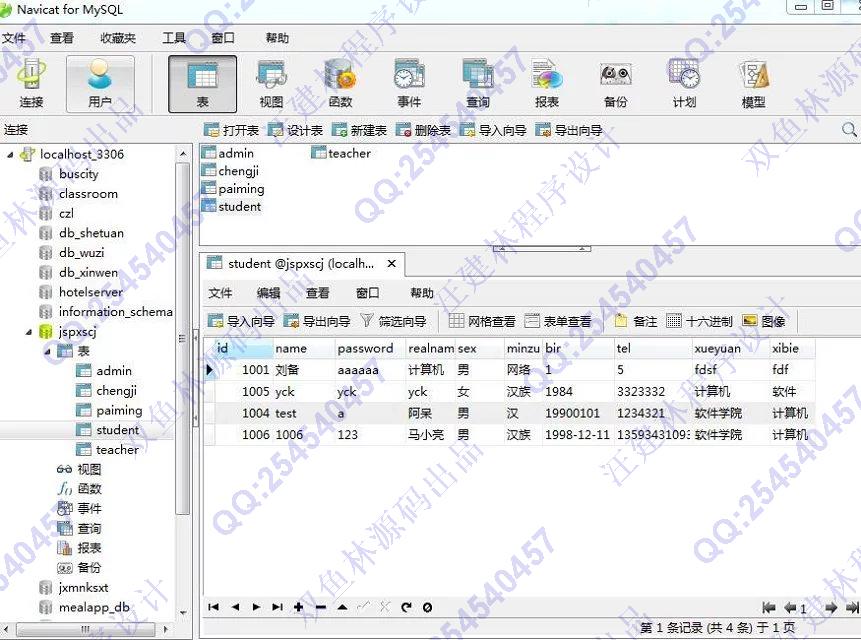Viewport: 861px width, 640px height.
Task: Add a new record with plus icon
Action: [x=299, y=607]
